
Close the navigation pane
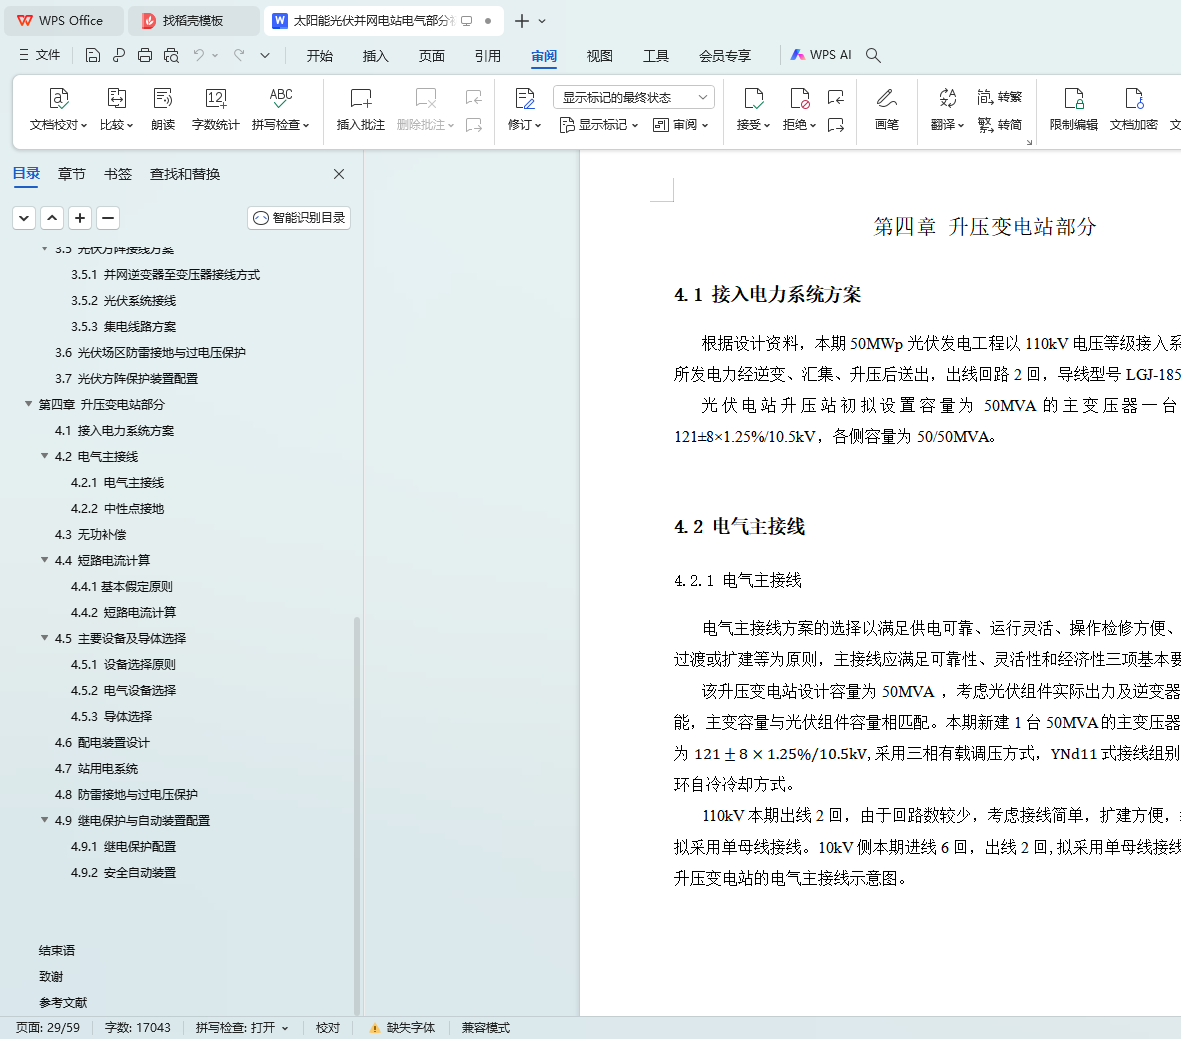tap(339, 174)
